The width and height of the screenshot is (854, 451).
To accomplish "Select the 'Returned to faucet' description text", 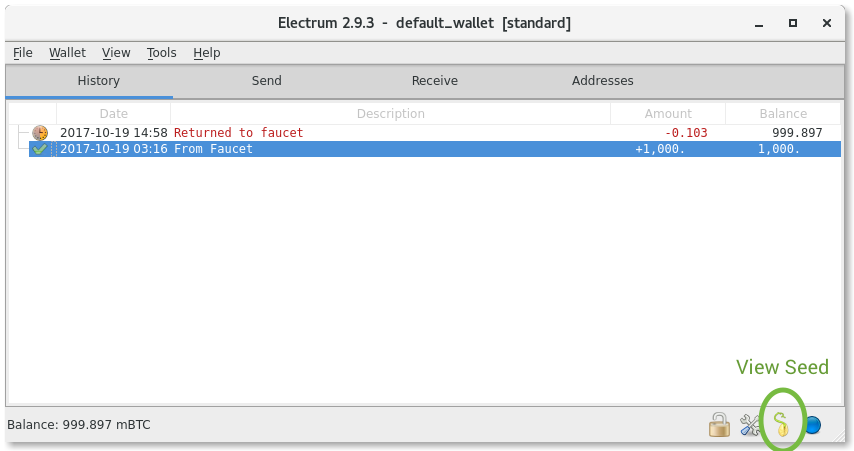I will [238, 133].
